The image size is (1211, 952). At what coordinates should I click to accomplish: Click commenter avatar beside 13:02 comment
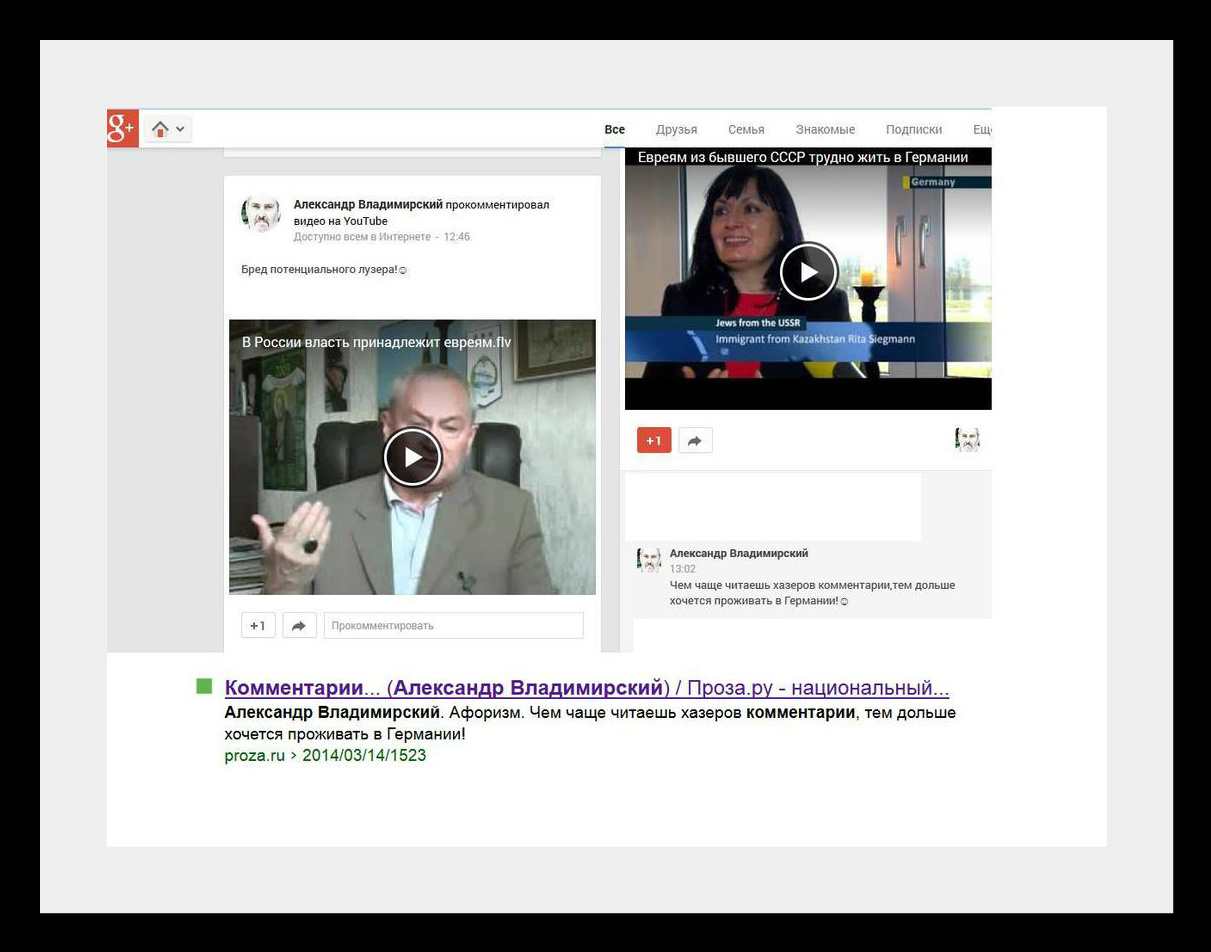point(649,560)
